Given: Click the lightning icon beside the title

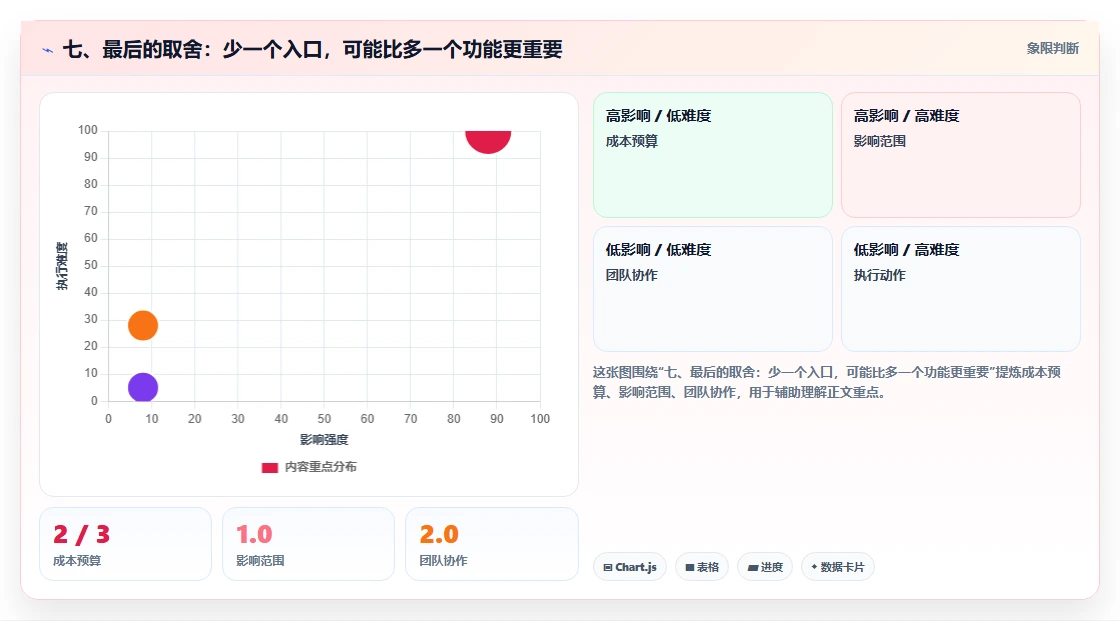Looking at the screenshot, I should coord(48,50).
